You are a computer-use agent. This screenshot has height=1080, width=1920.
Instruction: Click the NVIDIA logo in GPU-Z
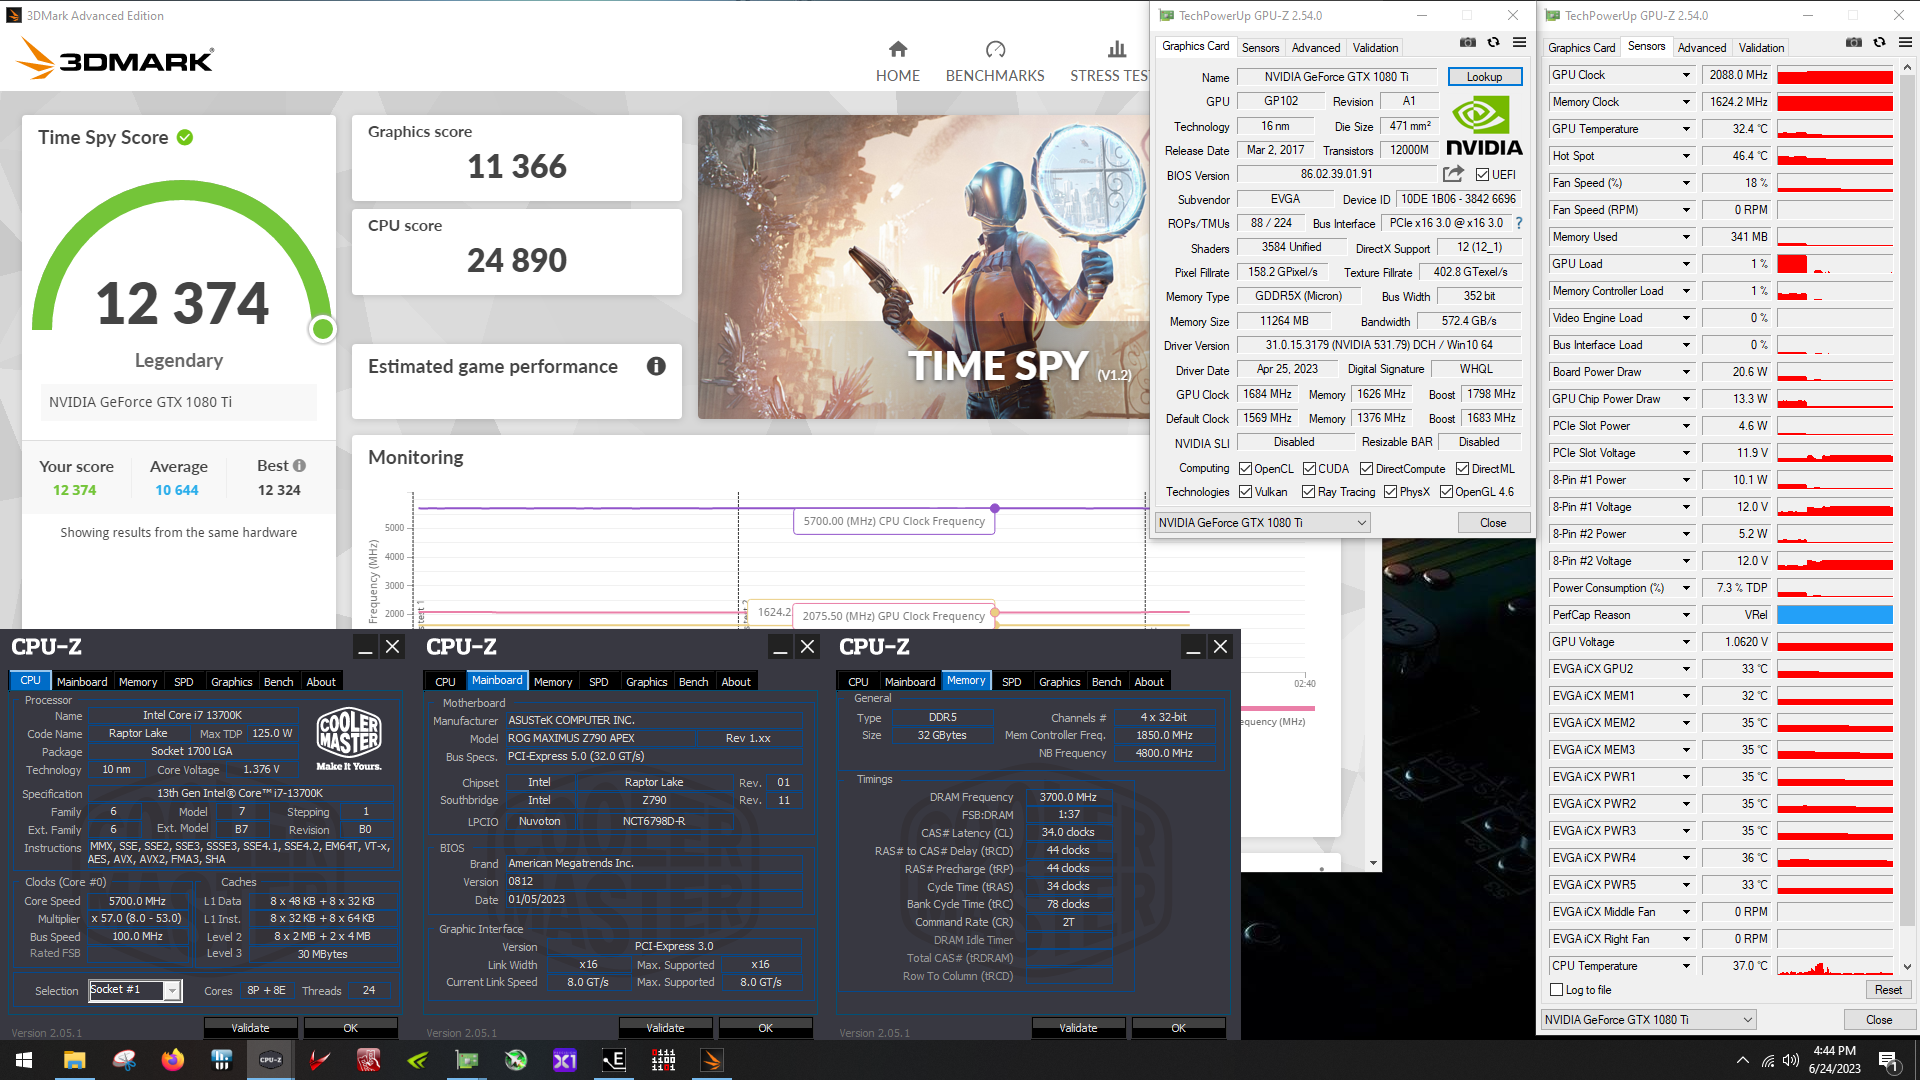click(x=1484, y=127)
